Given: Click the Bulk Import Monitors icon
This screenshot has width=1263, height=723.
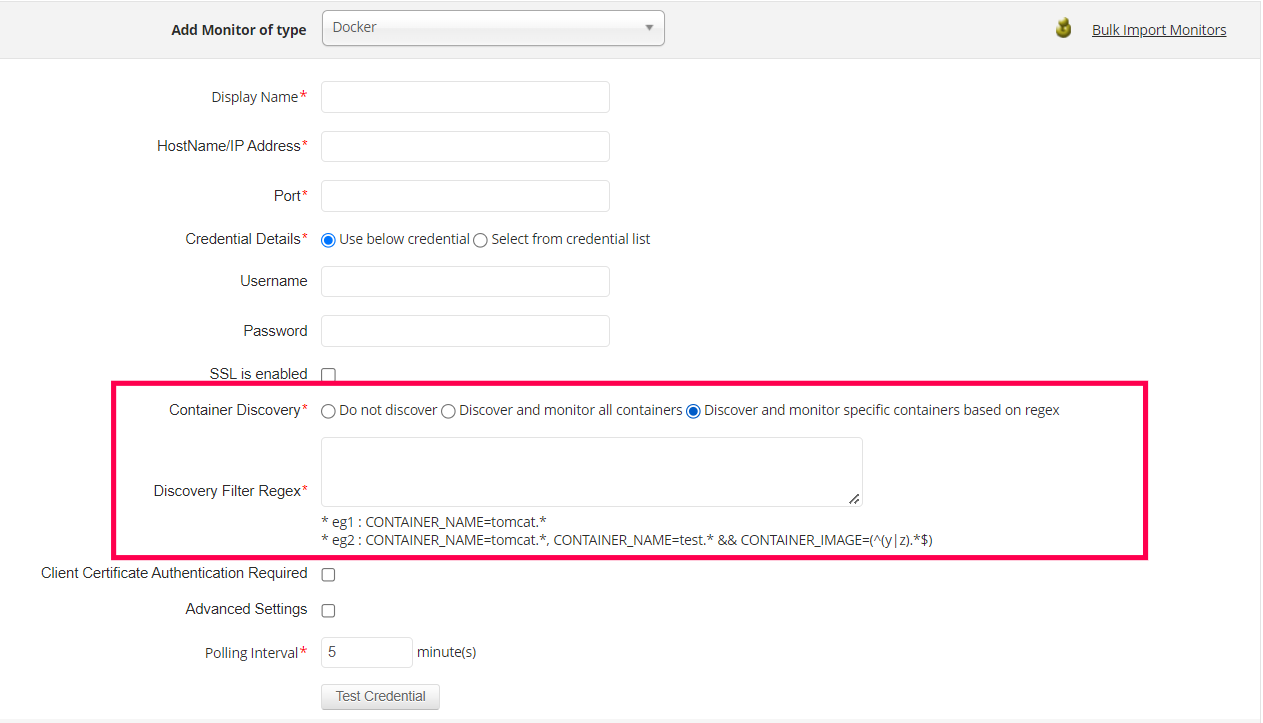Looking at the screenshot, I should (1063, 28).
